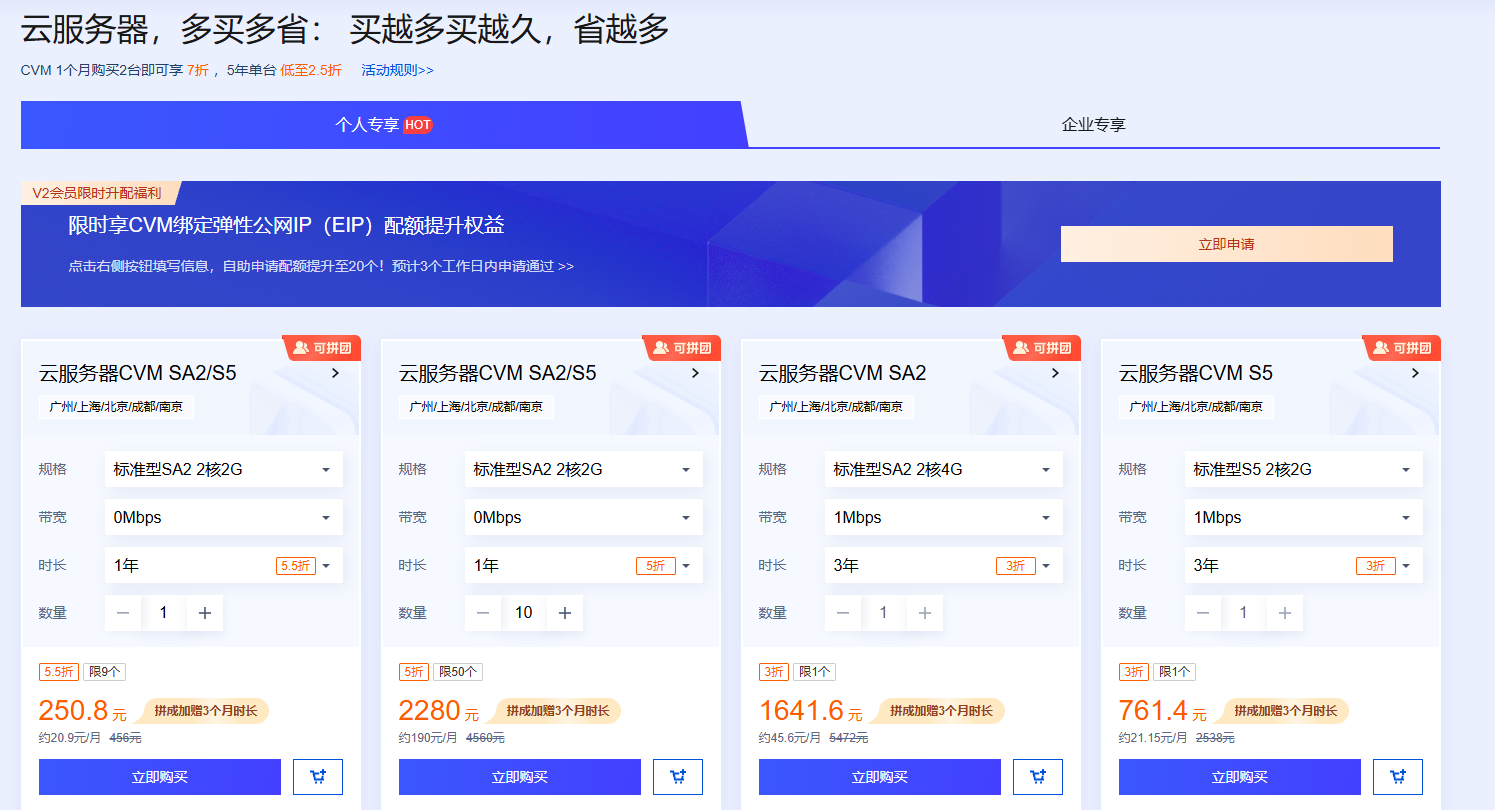Decrease quantity on the 250.8元 card
Viewport: 1495px width, 810px height.
click(x=123, y=613)
